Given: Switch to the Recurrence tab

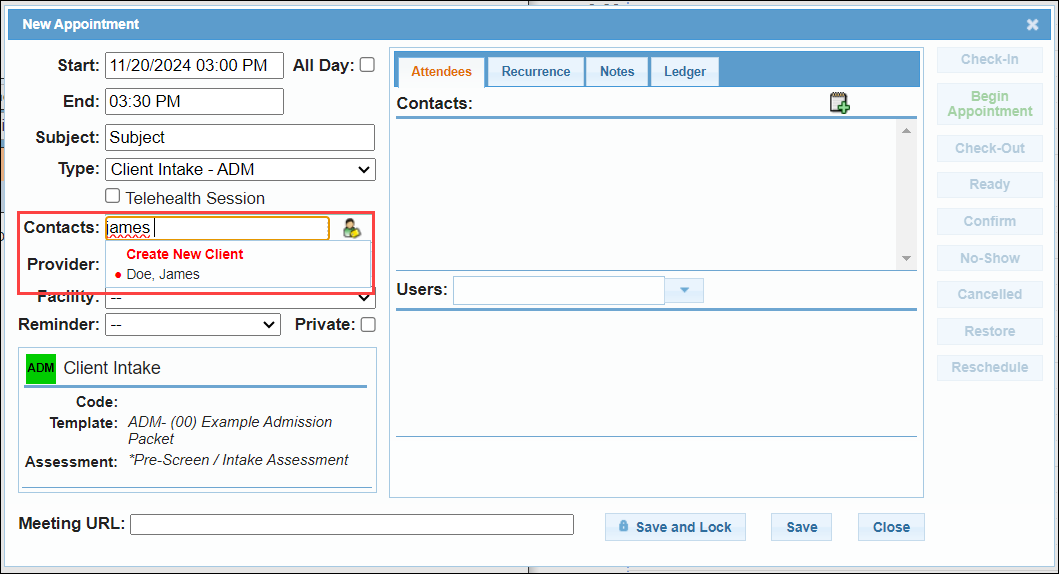Looking at the screenshot, I should pos(536,72).
